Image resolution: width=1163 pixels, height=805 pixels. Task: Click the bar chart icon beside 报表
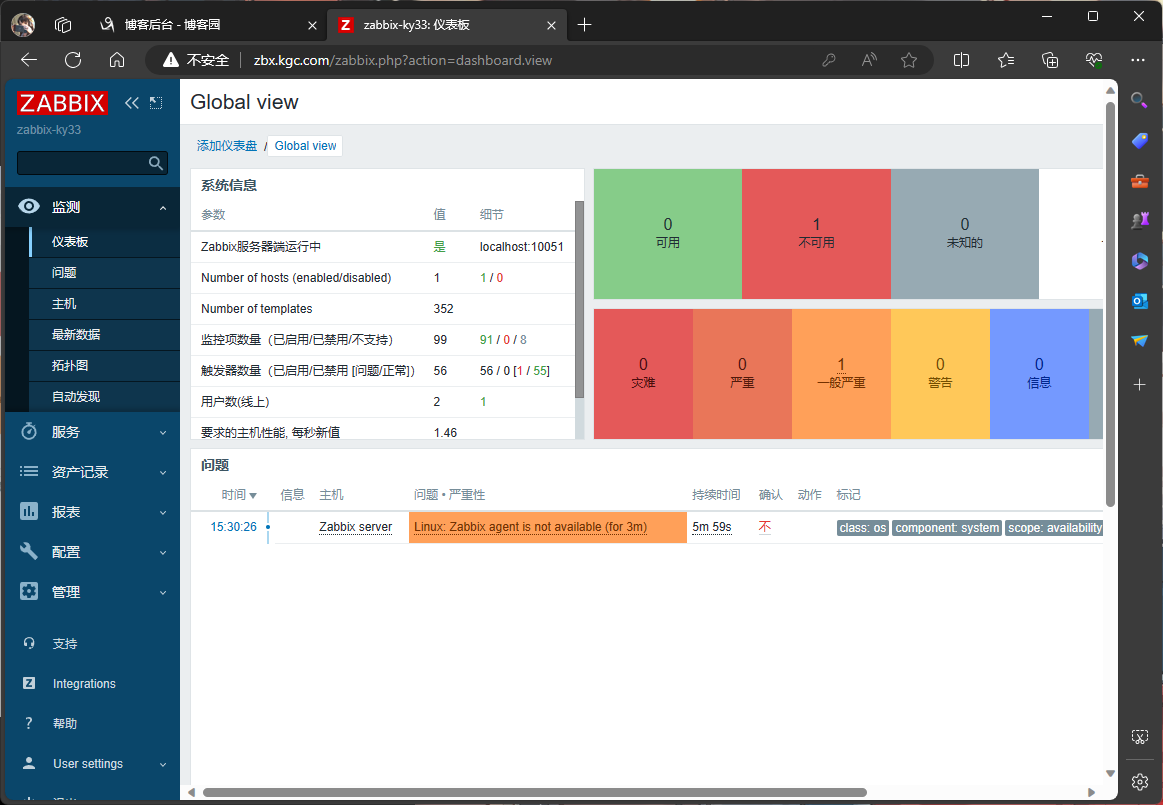(x=29, y=511)
